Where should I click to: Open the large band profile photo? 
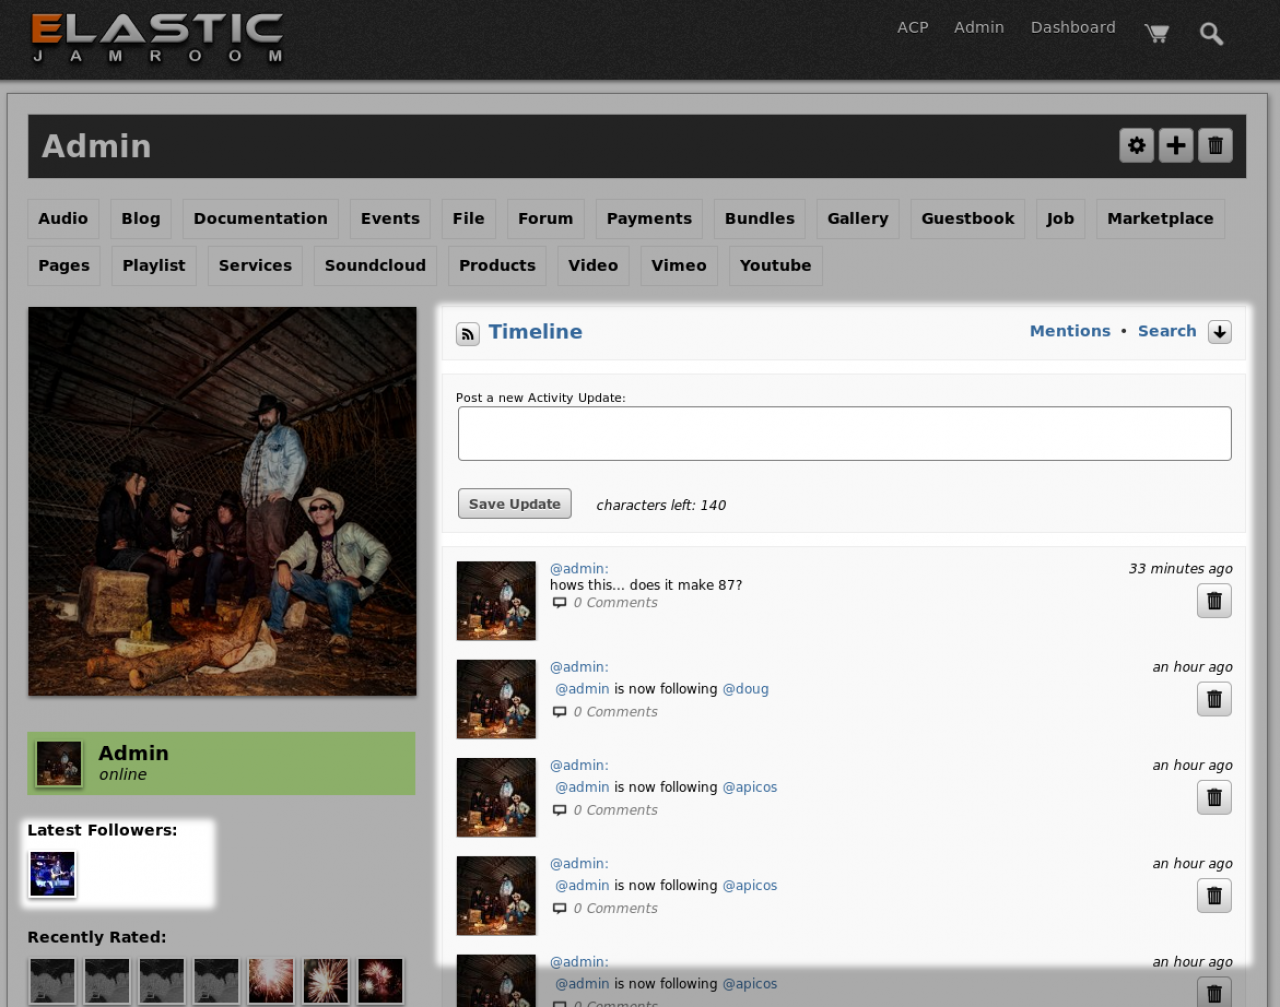coord(222,501)
